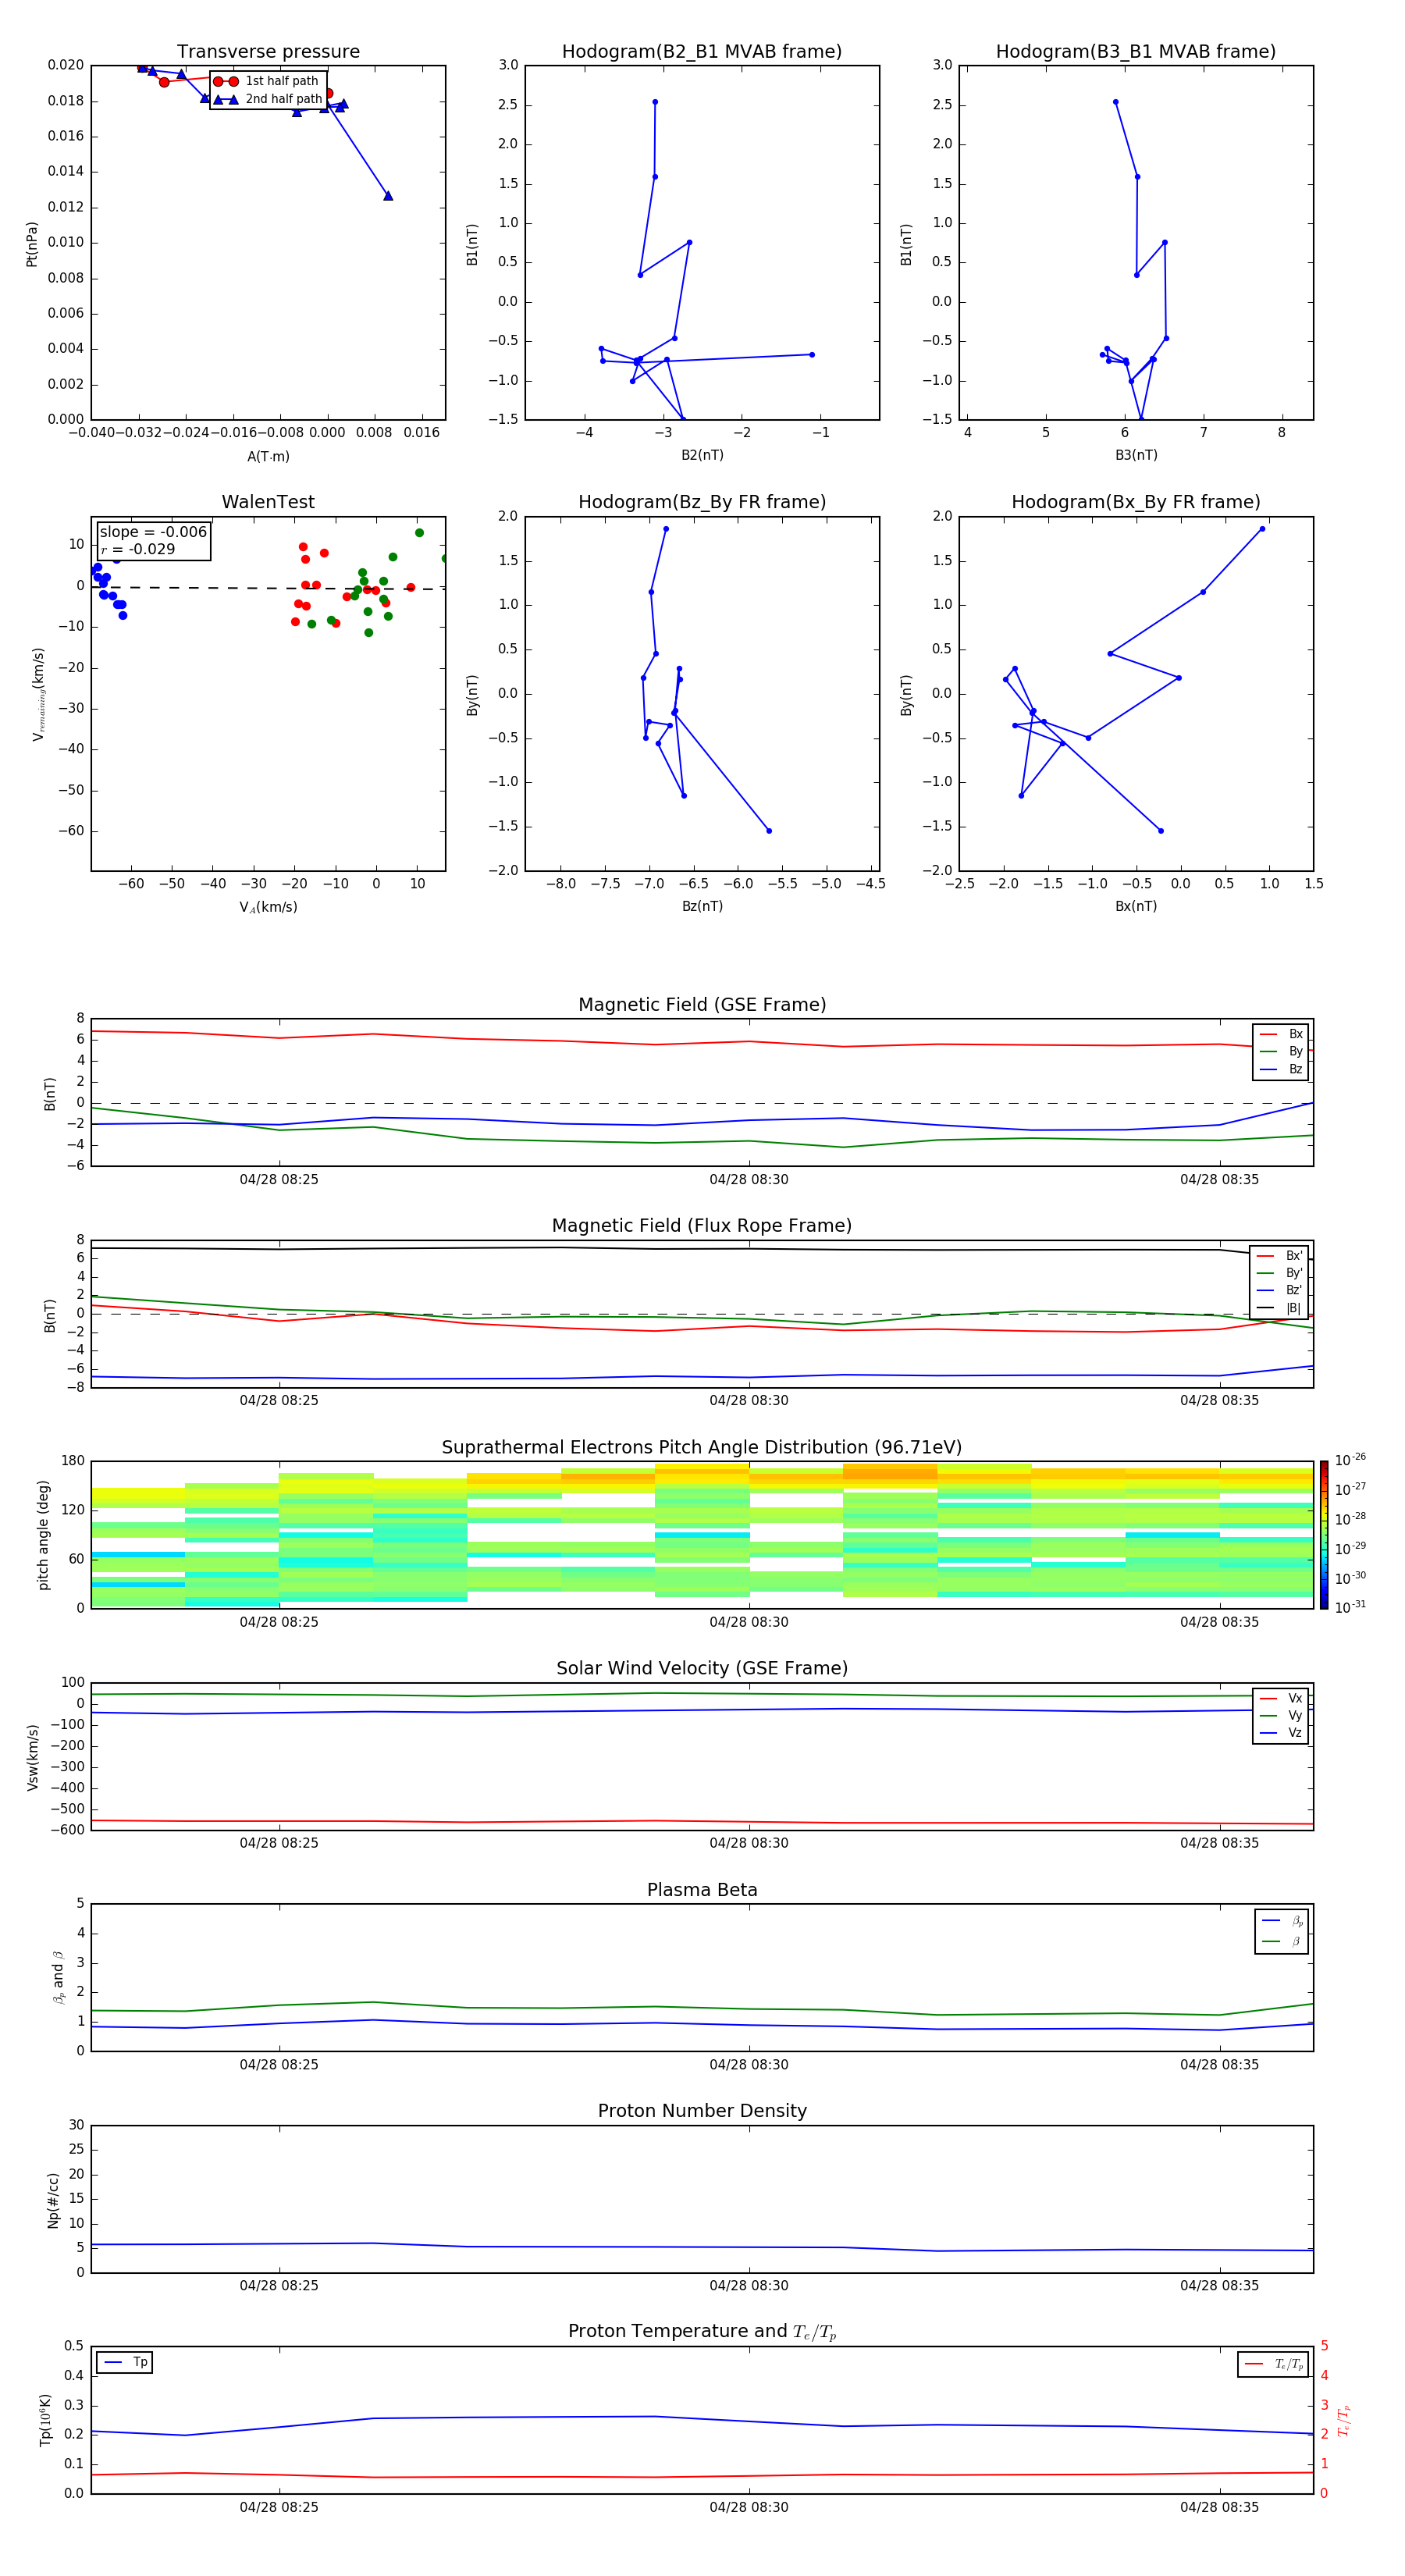This screenshot has width=1405, height=2576.
Task: Click the Tp legend in proton temperature plot
Action: [125, 2362]
